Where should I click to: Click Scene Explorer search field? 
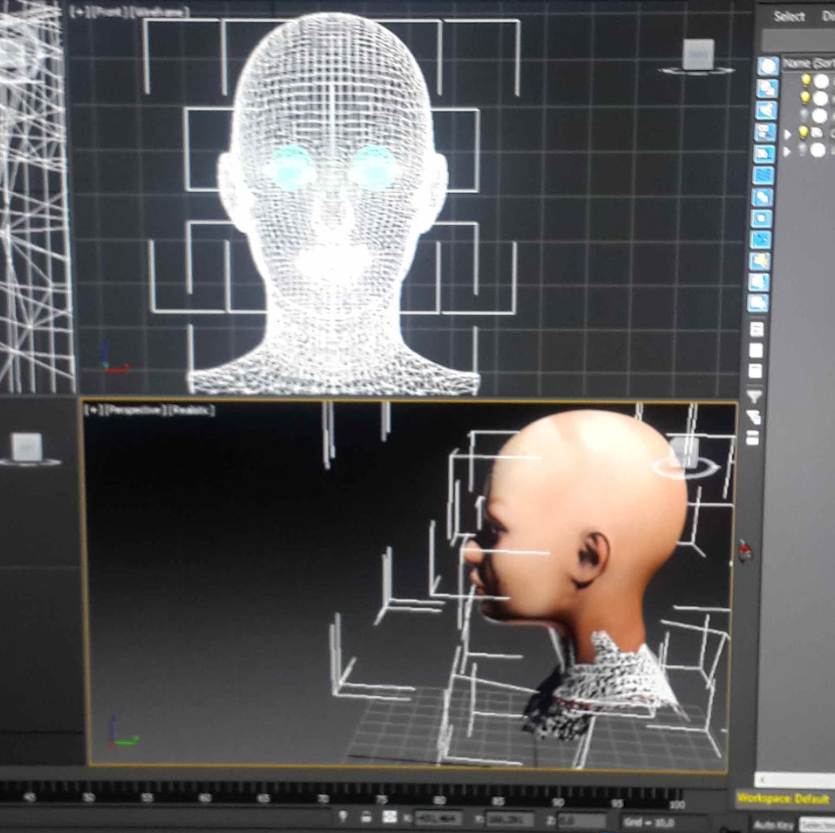(798, 40)
